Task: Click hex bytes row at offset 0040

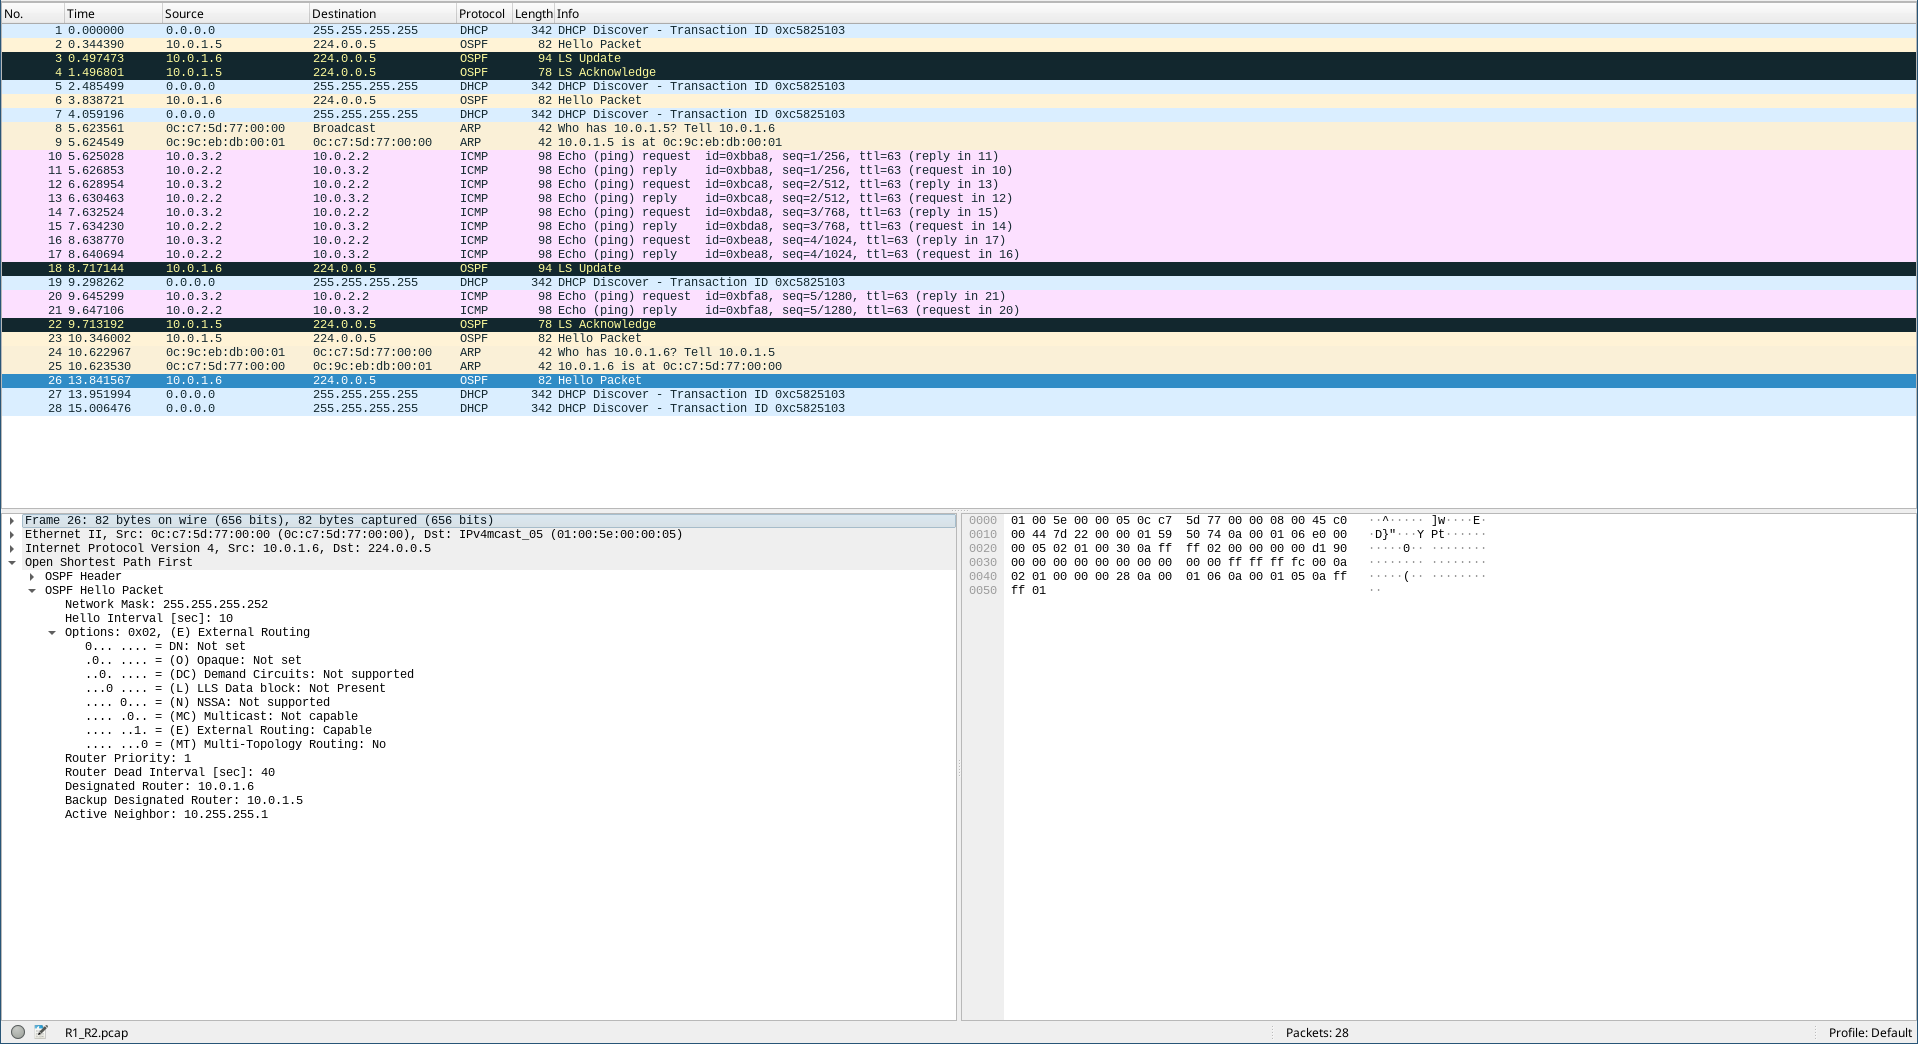Action: pos(1178,577)
